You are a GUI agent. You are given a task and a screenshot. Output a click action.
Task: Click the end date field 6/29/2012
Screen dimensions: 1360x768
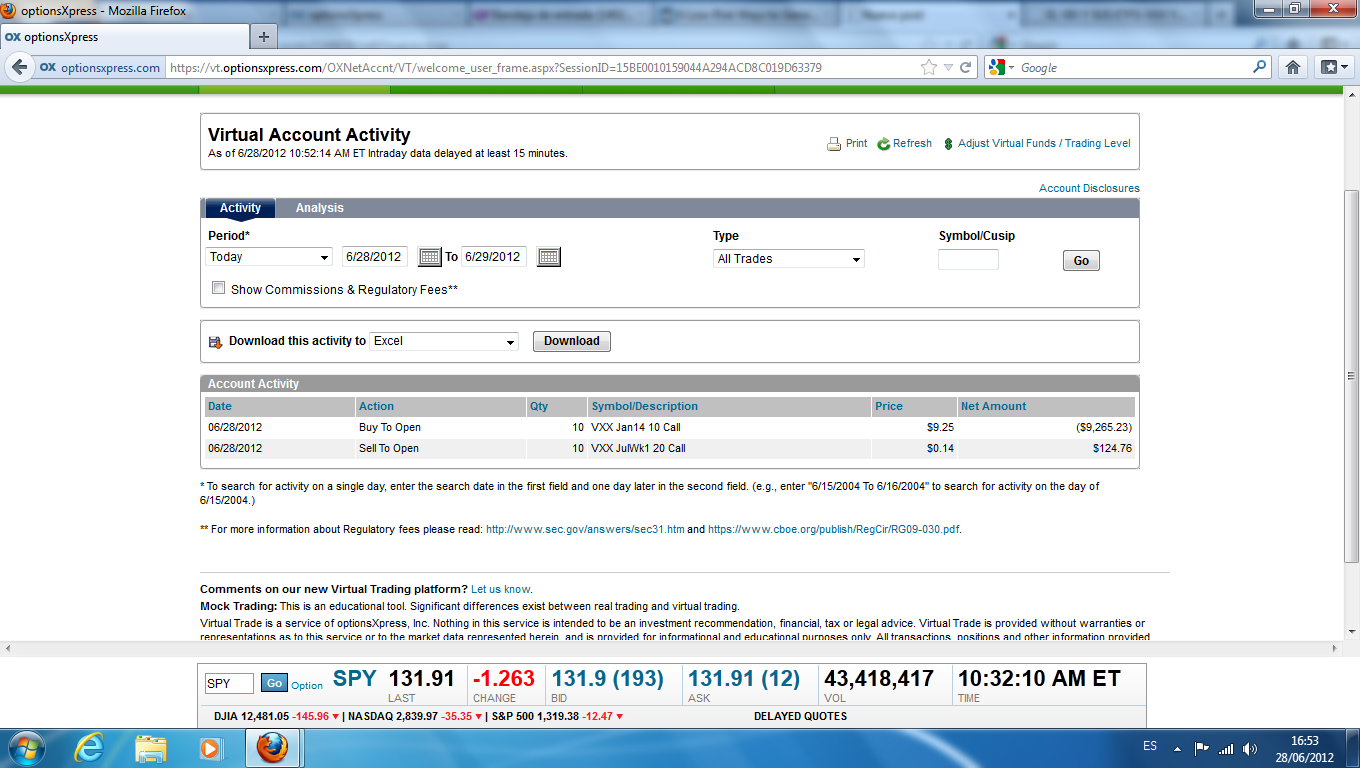pos(494,257)
